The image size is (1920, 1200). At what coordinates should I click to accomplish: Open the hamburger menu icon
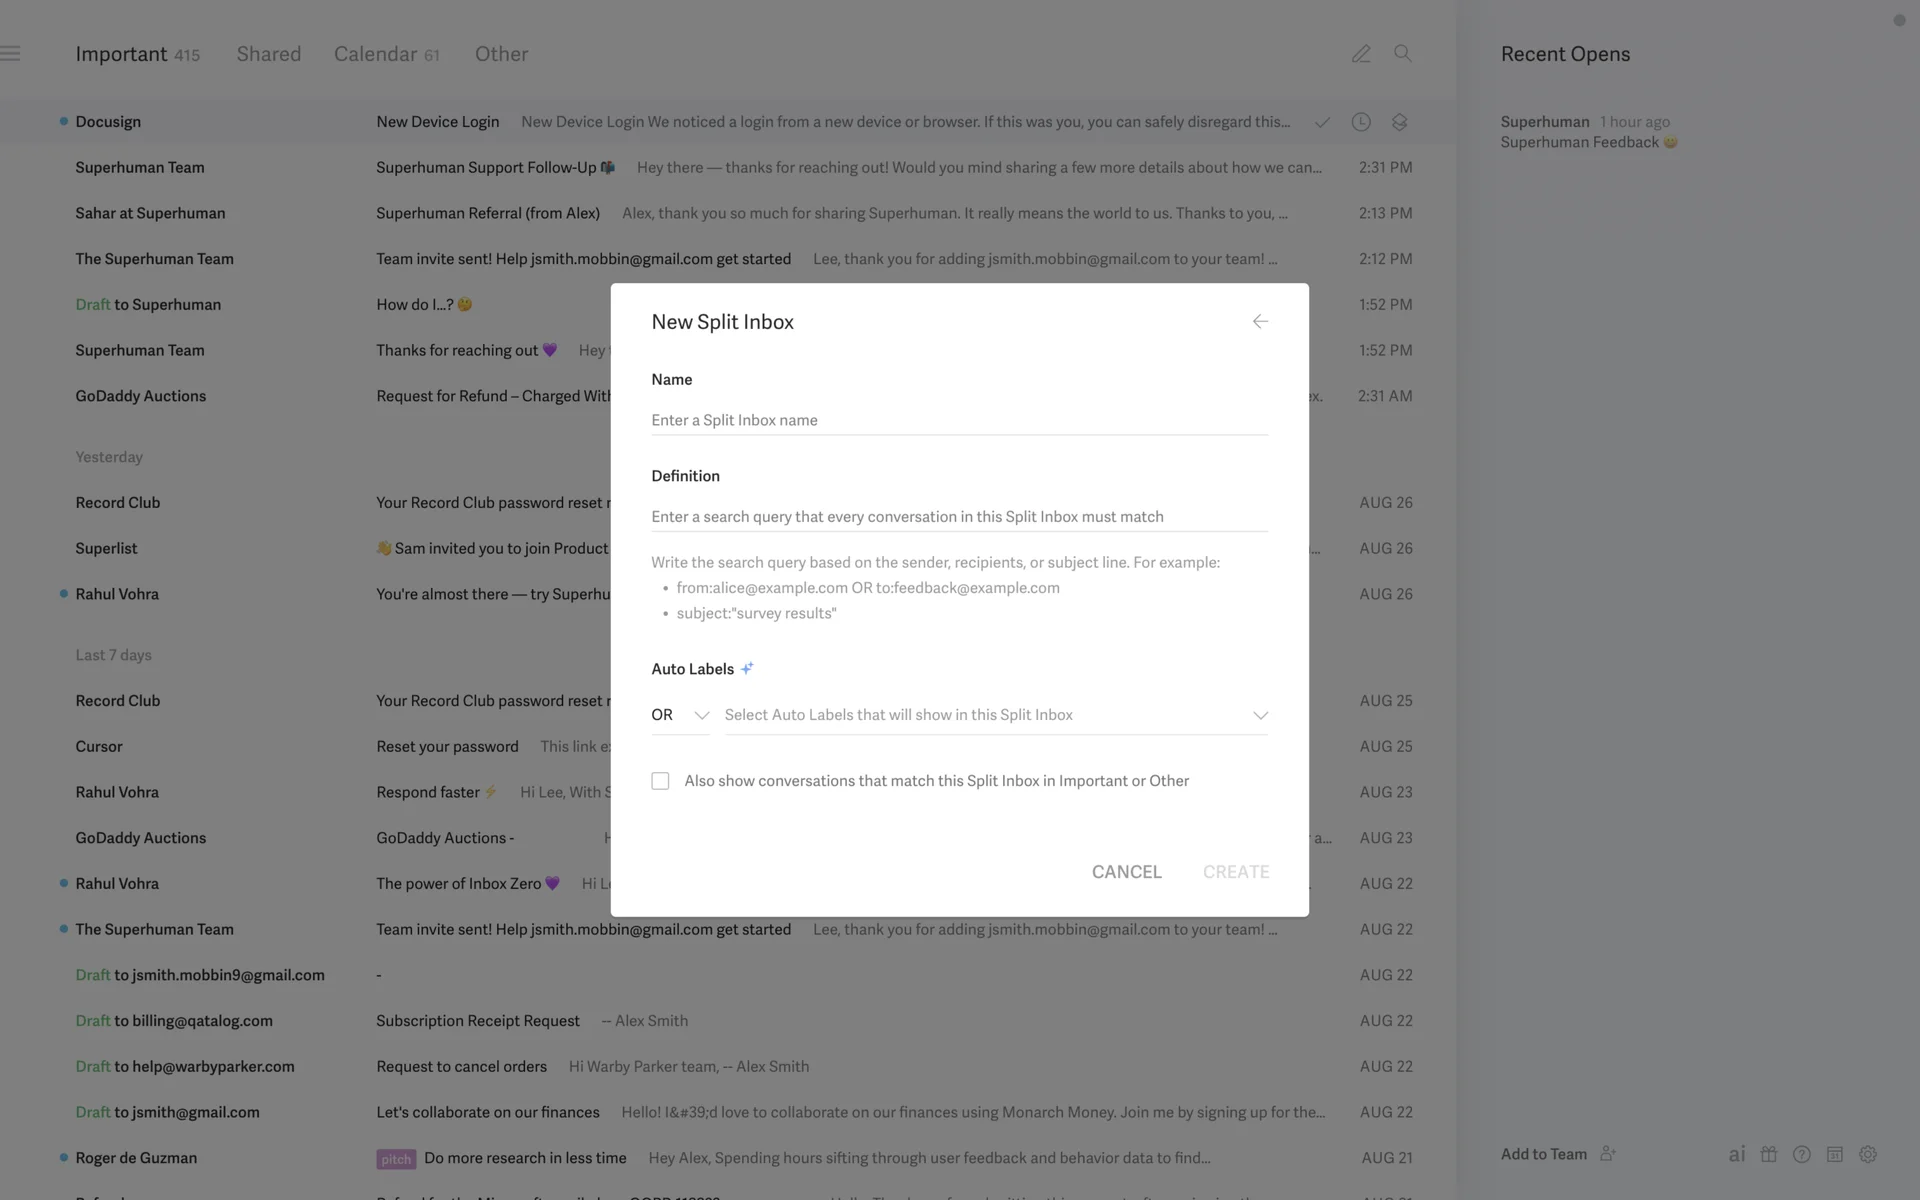(11, 54)
